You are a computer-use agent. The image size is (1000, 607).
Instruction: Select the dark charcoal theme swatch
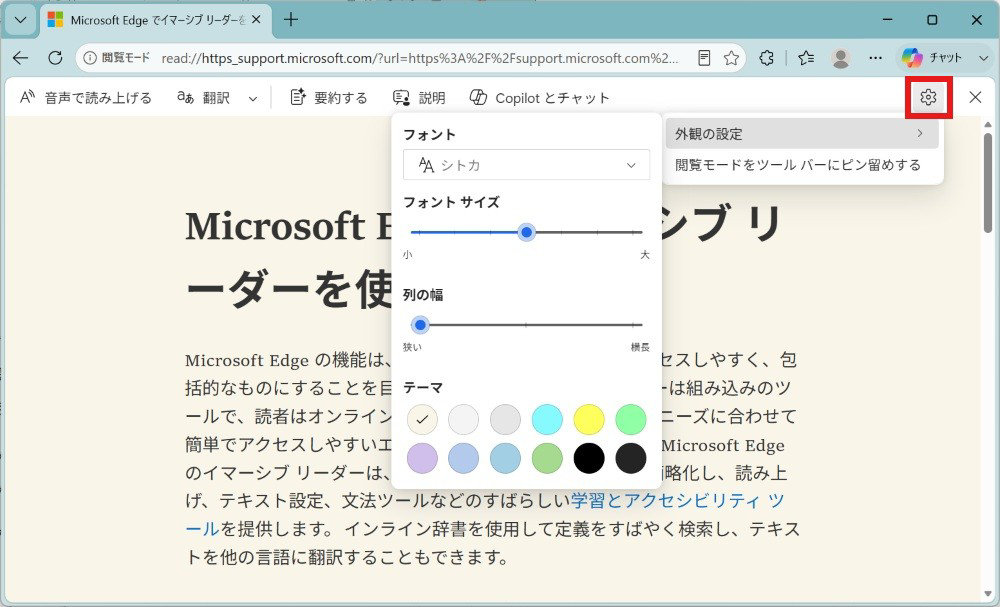631,458
